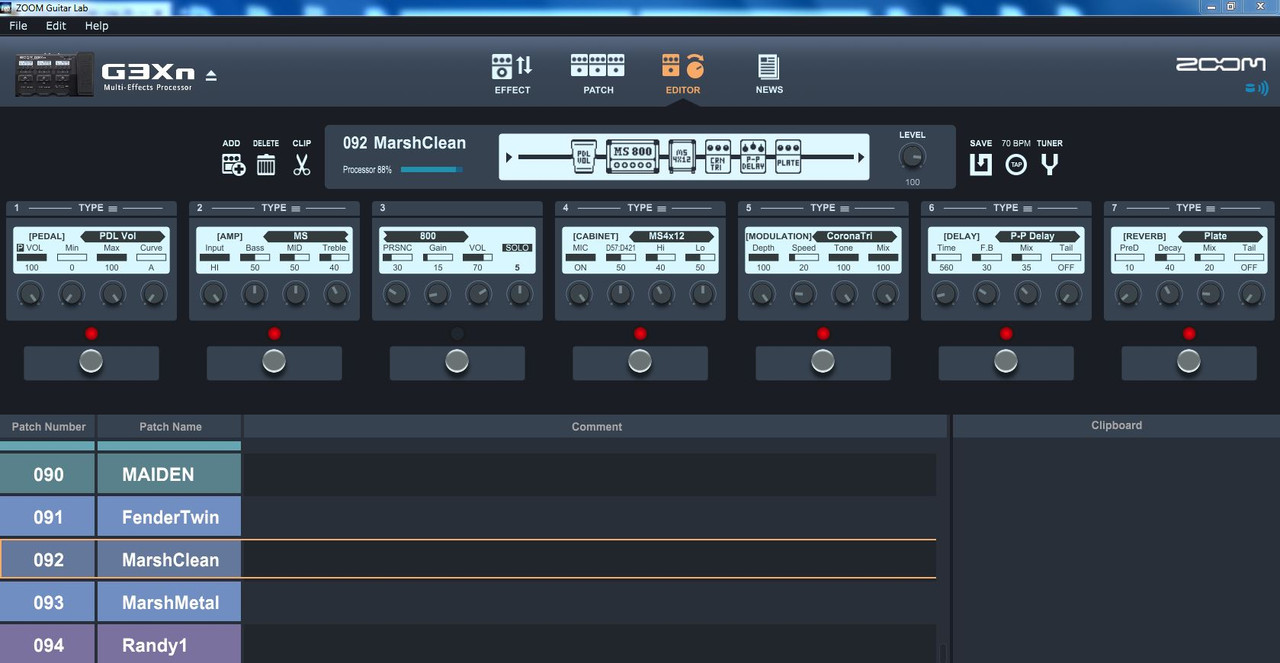Click the G3Xn device image
1280x663 pixels.
54,75
